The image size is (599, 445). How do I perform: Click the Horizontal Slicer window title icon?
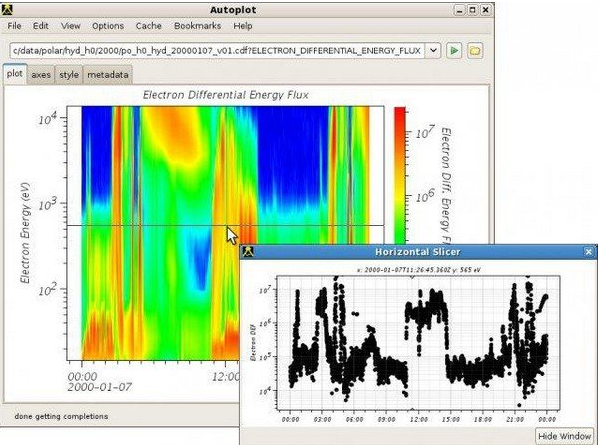(249, 252)
